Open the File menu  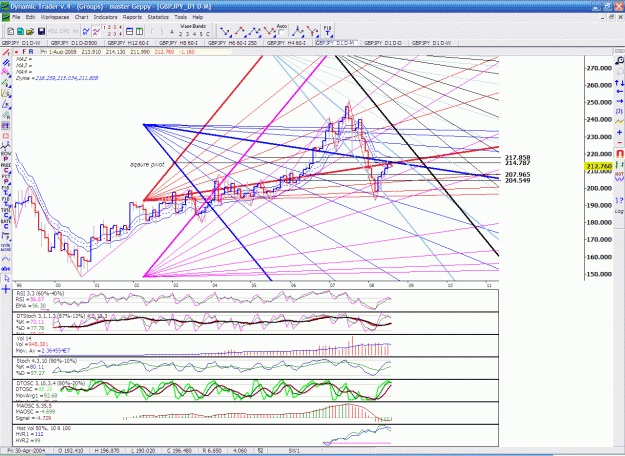click(x=16, y=17)
